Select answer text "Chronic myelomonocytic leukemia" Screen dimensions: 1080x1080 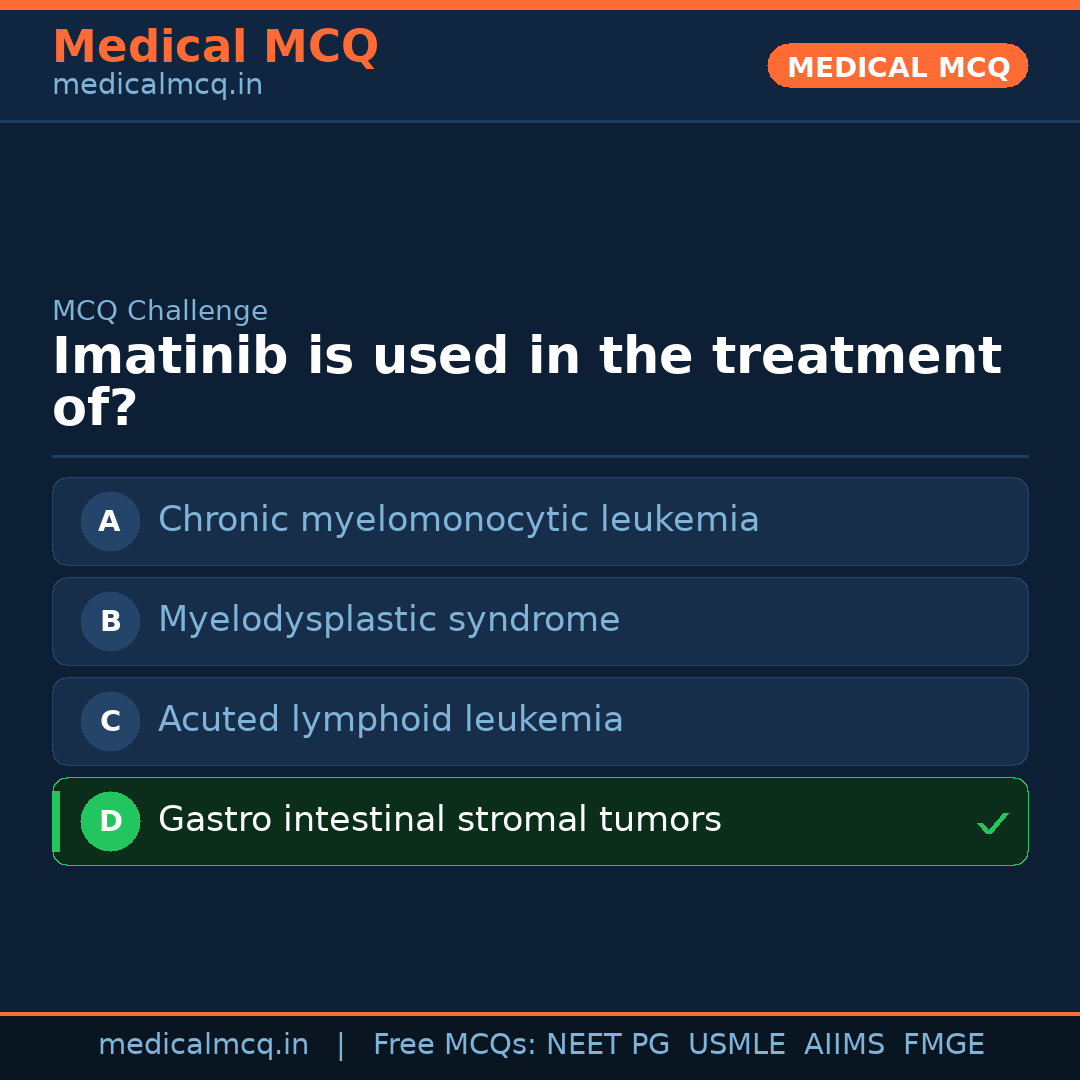click(458, 520)
